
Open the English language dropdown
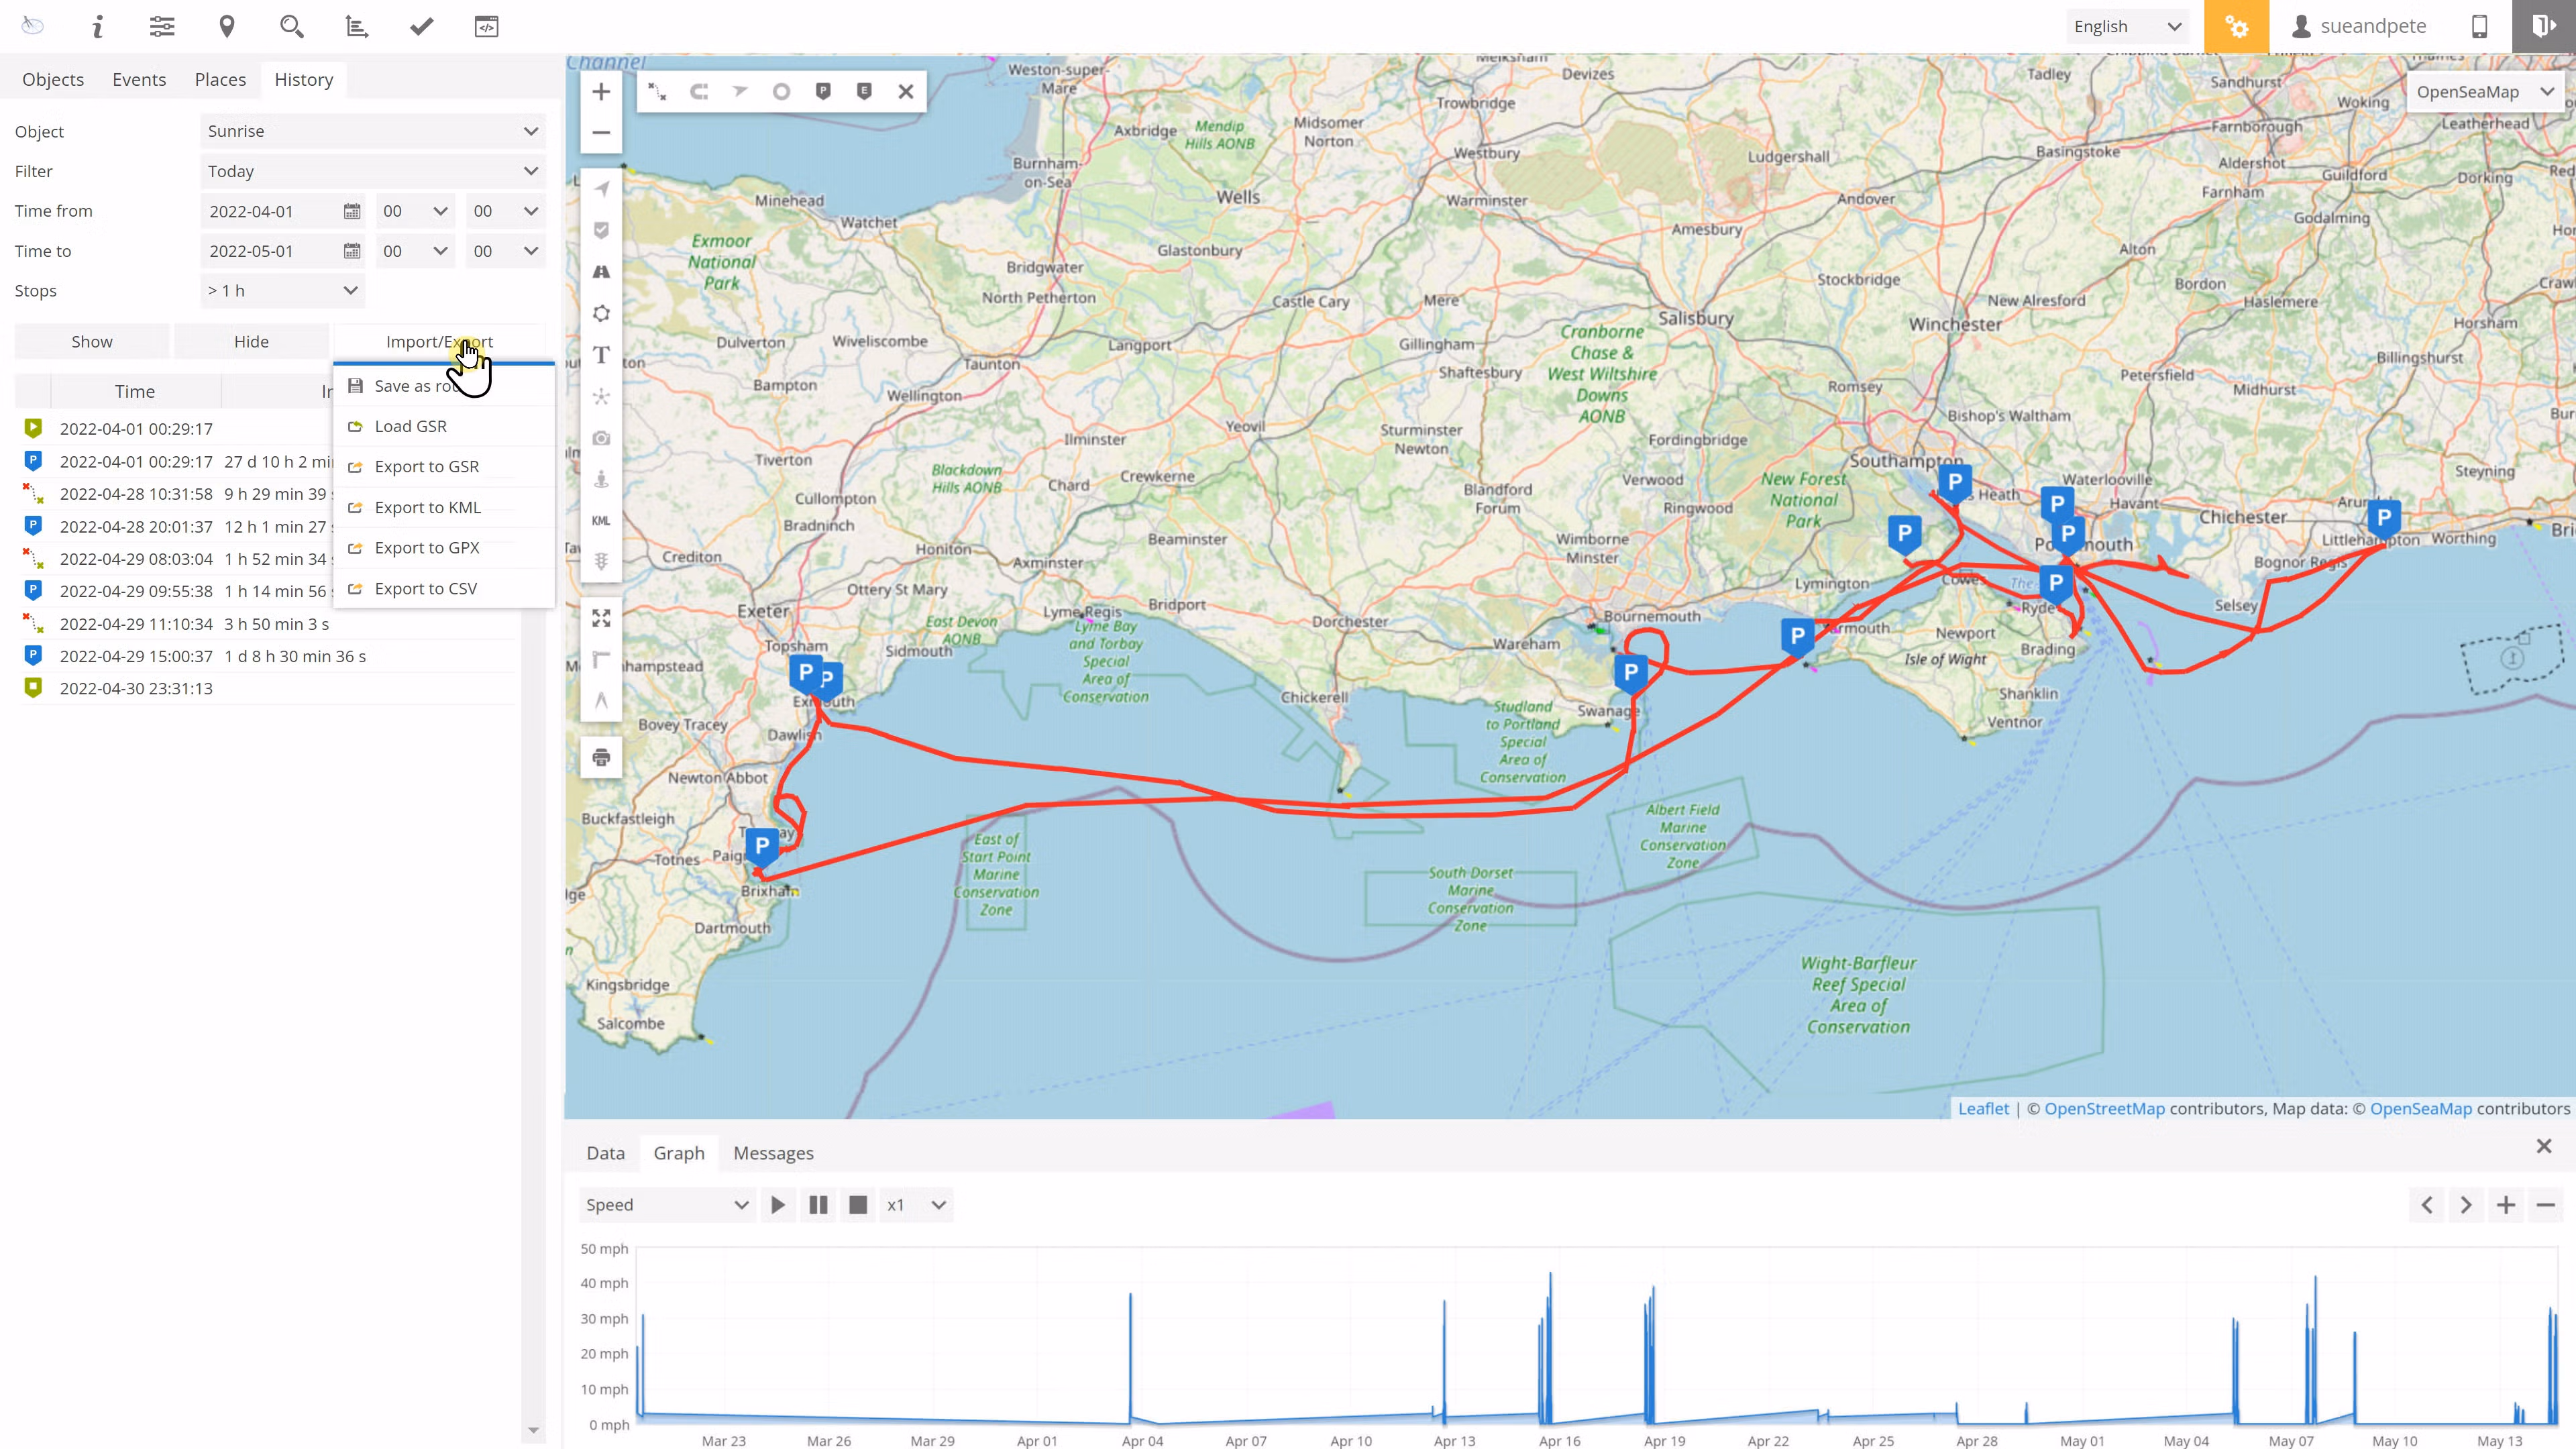pyautogui.click(x=2127, y=26)
